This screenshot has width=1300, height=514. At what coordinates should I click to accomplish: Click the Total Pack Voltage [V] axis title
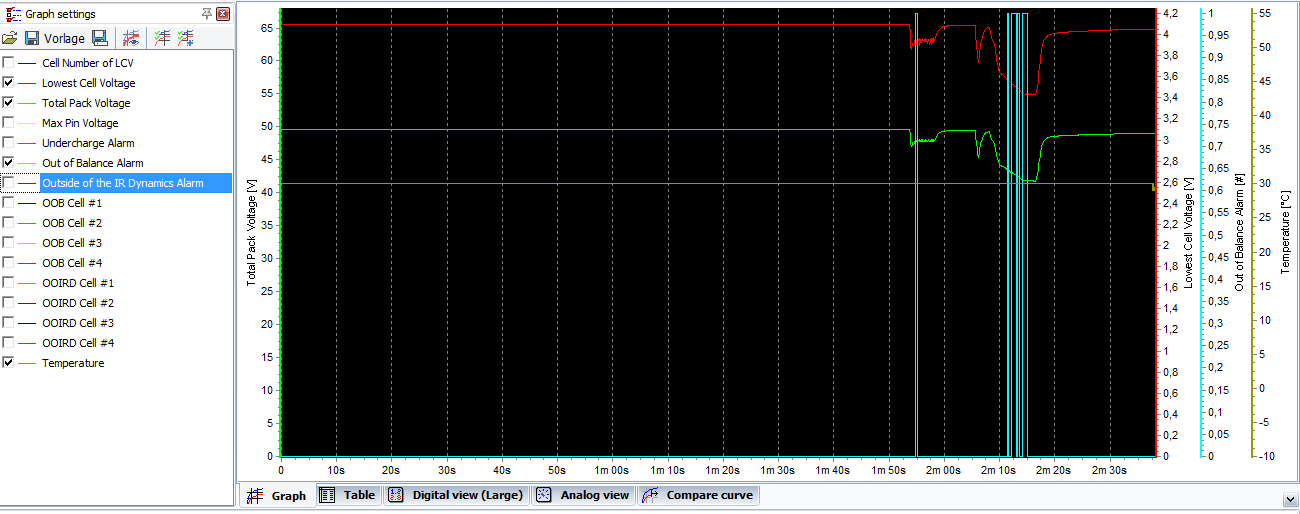click(x=252, y=234)
